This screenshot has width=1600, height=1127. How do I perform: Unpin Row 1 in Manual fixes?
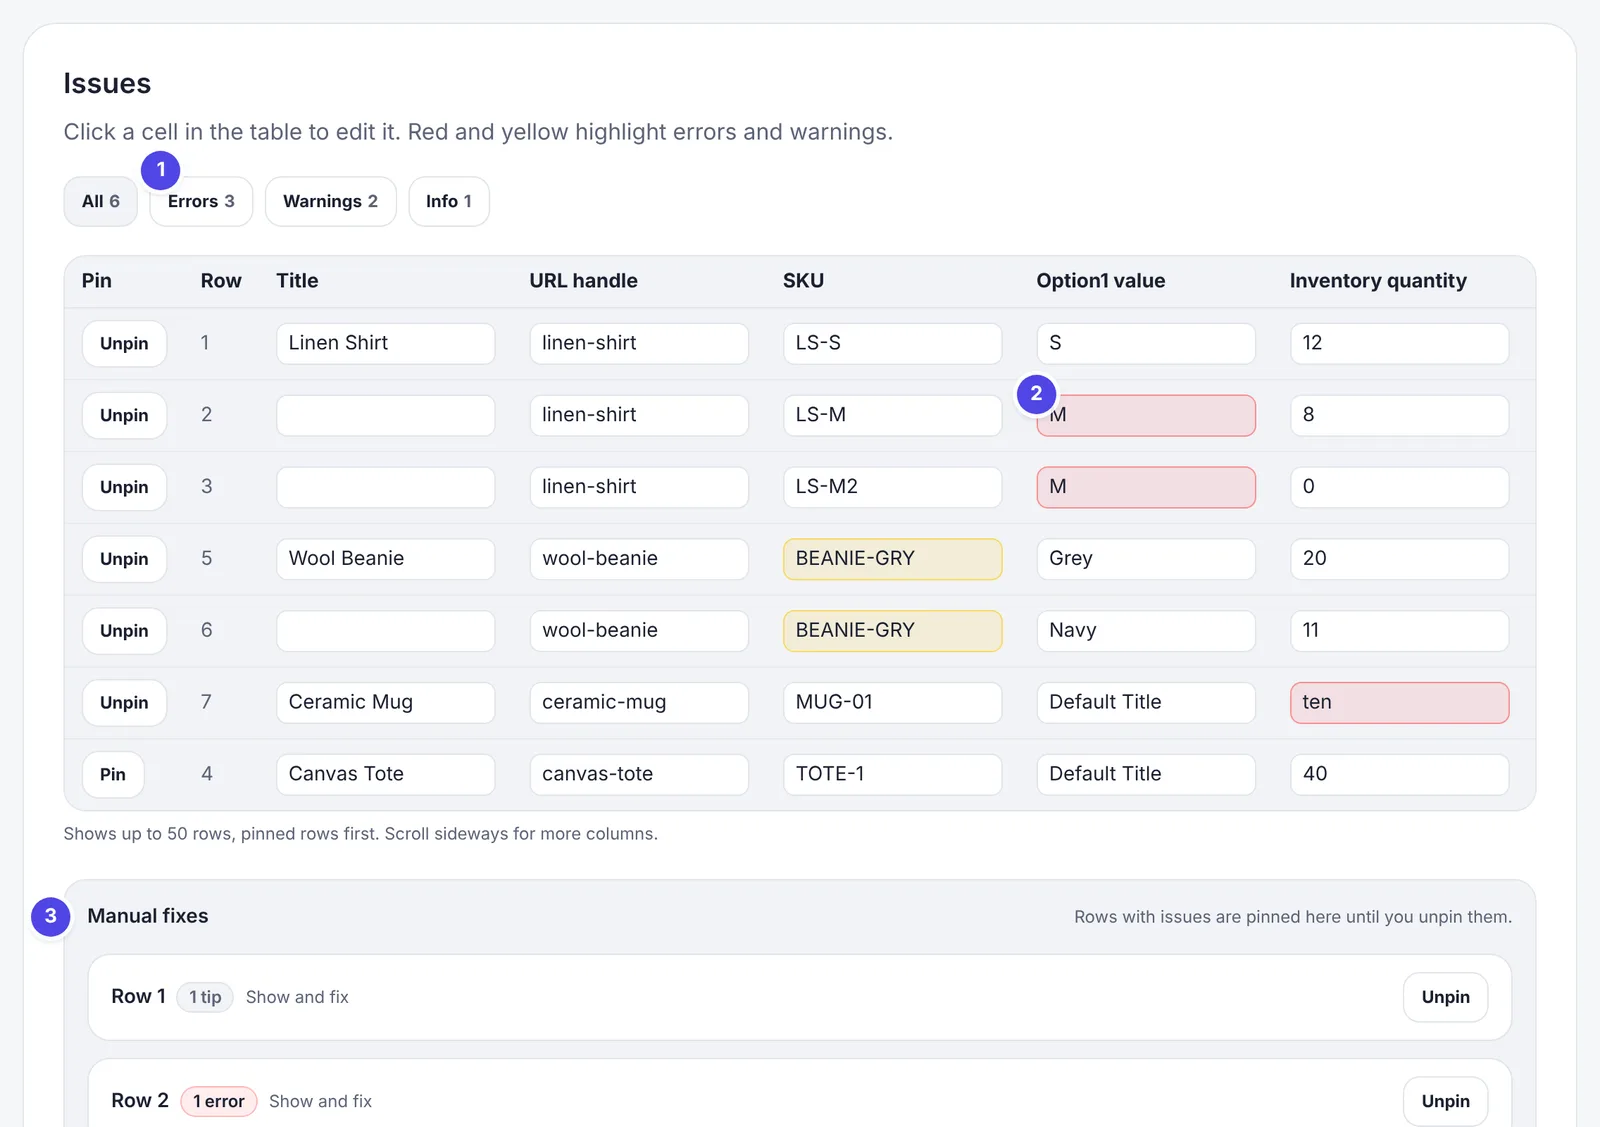1446,997
